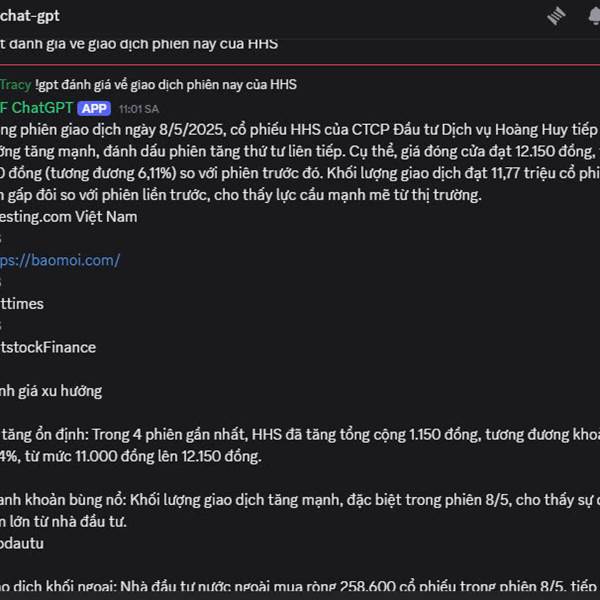Open the ChatGPT bot username profile

[x=36, y=108]
